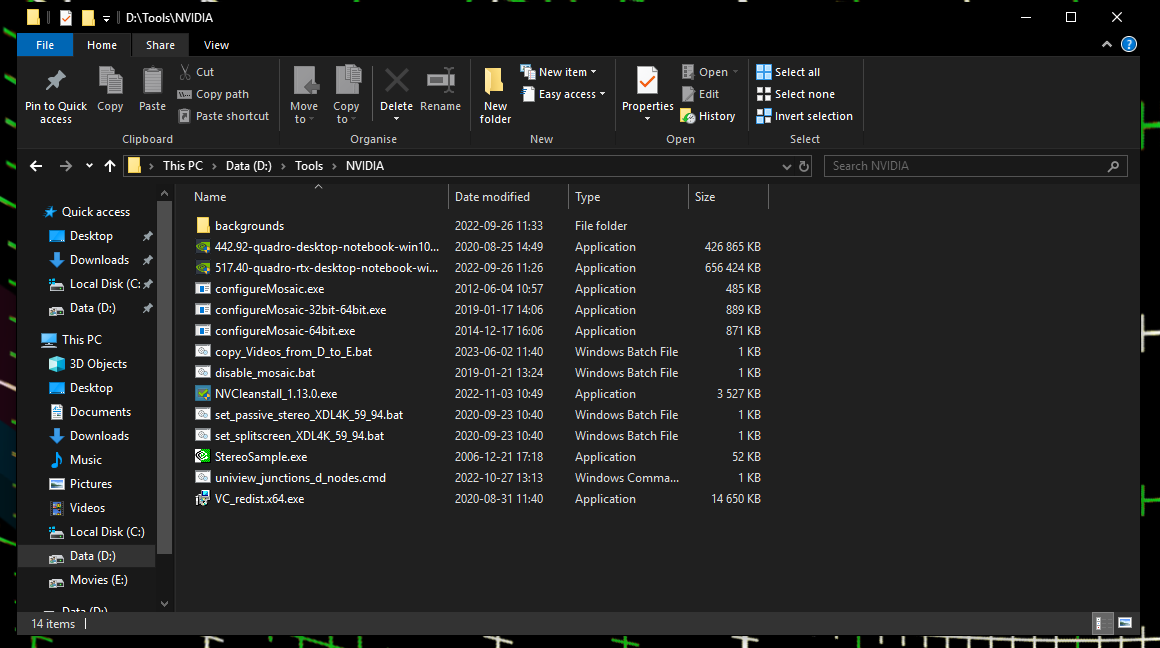Select configureMosaic-64bit.exe

[285, 331]
